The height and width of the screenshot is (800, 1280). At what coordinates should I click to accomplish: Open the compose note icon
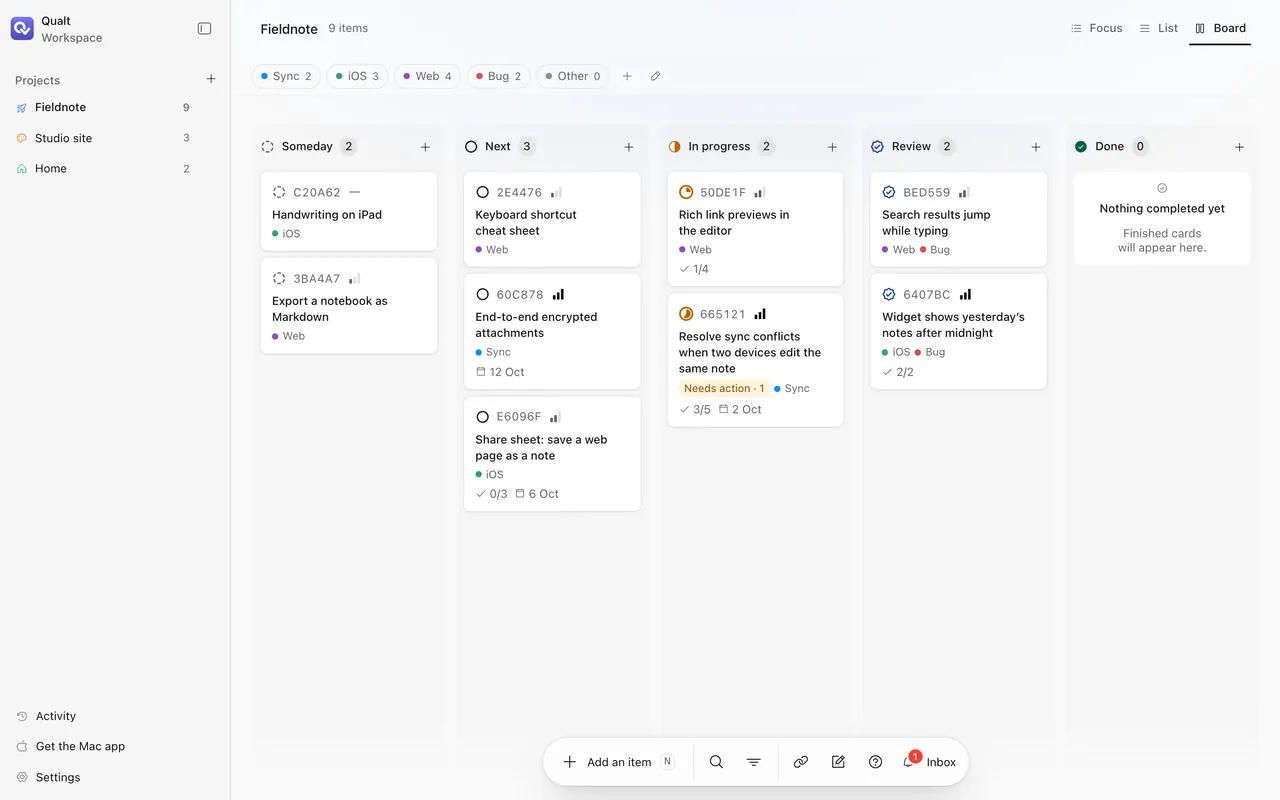pos(838,762)
